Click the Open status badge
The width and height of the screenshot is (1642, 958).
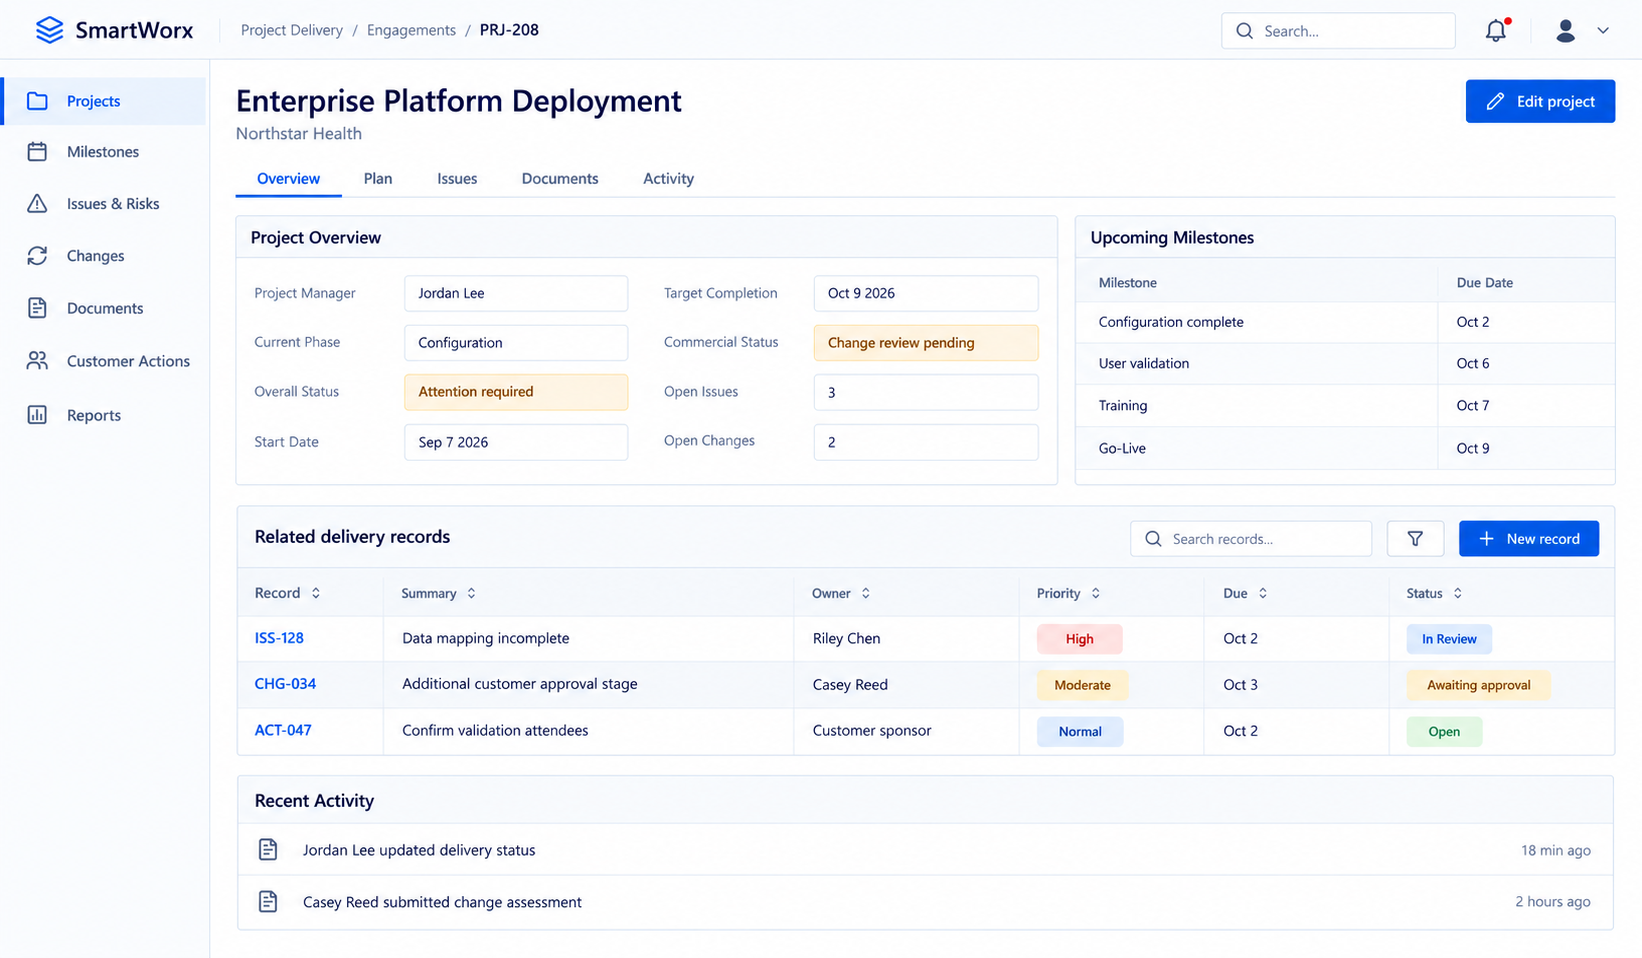(1444, 731)
